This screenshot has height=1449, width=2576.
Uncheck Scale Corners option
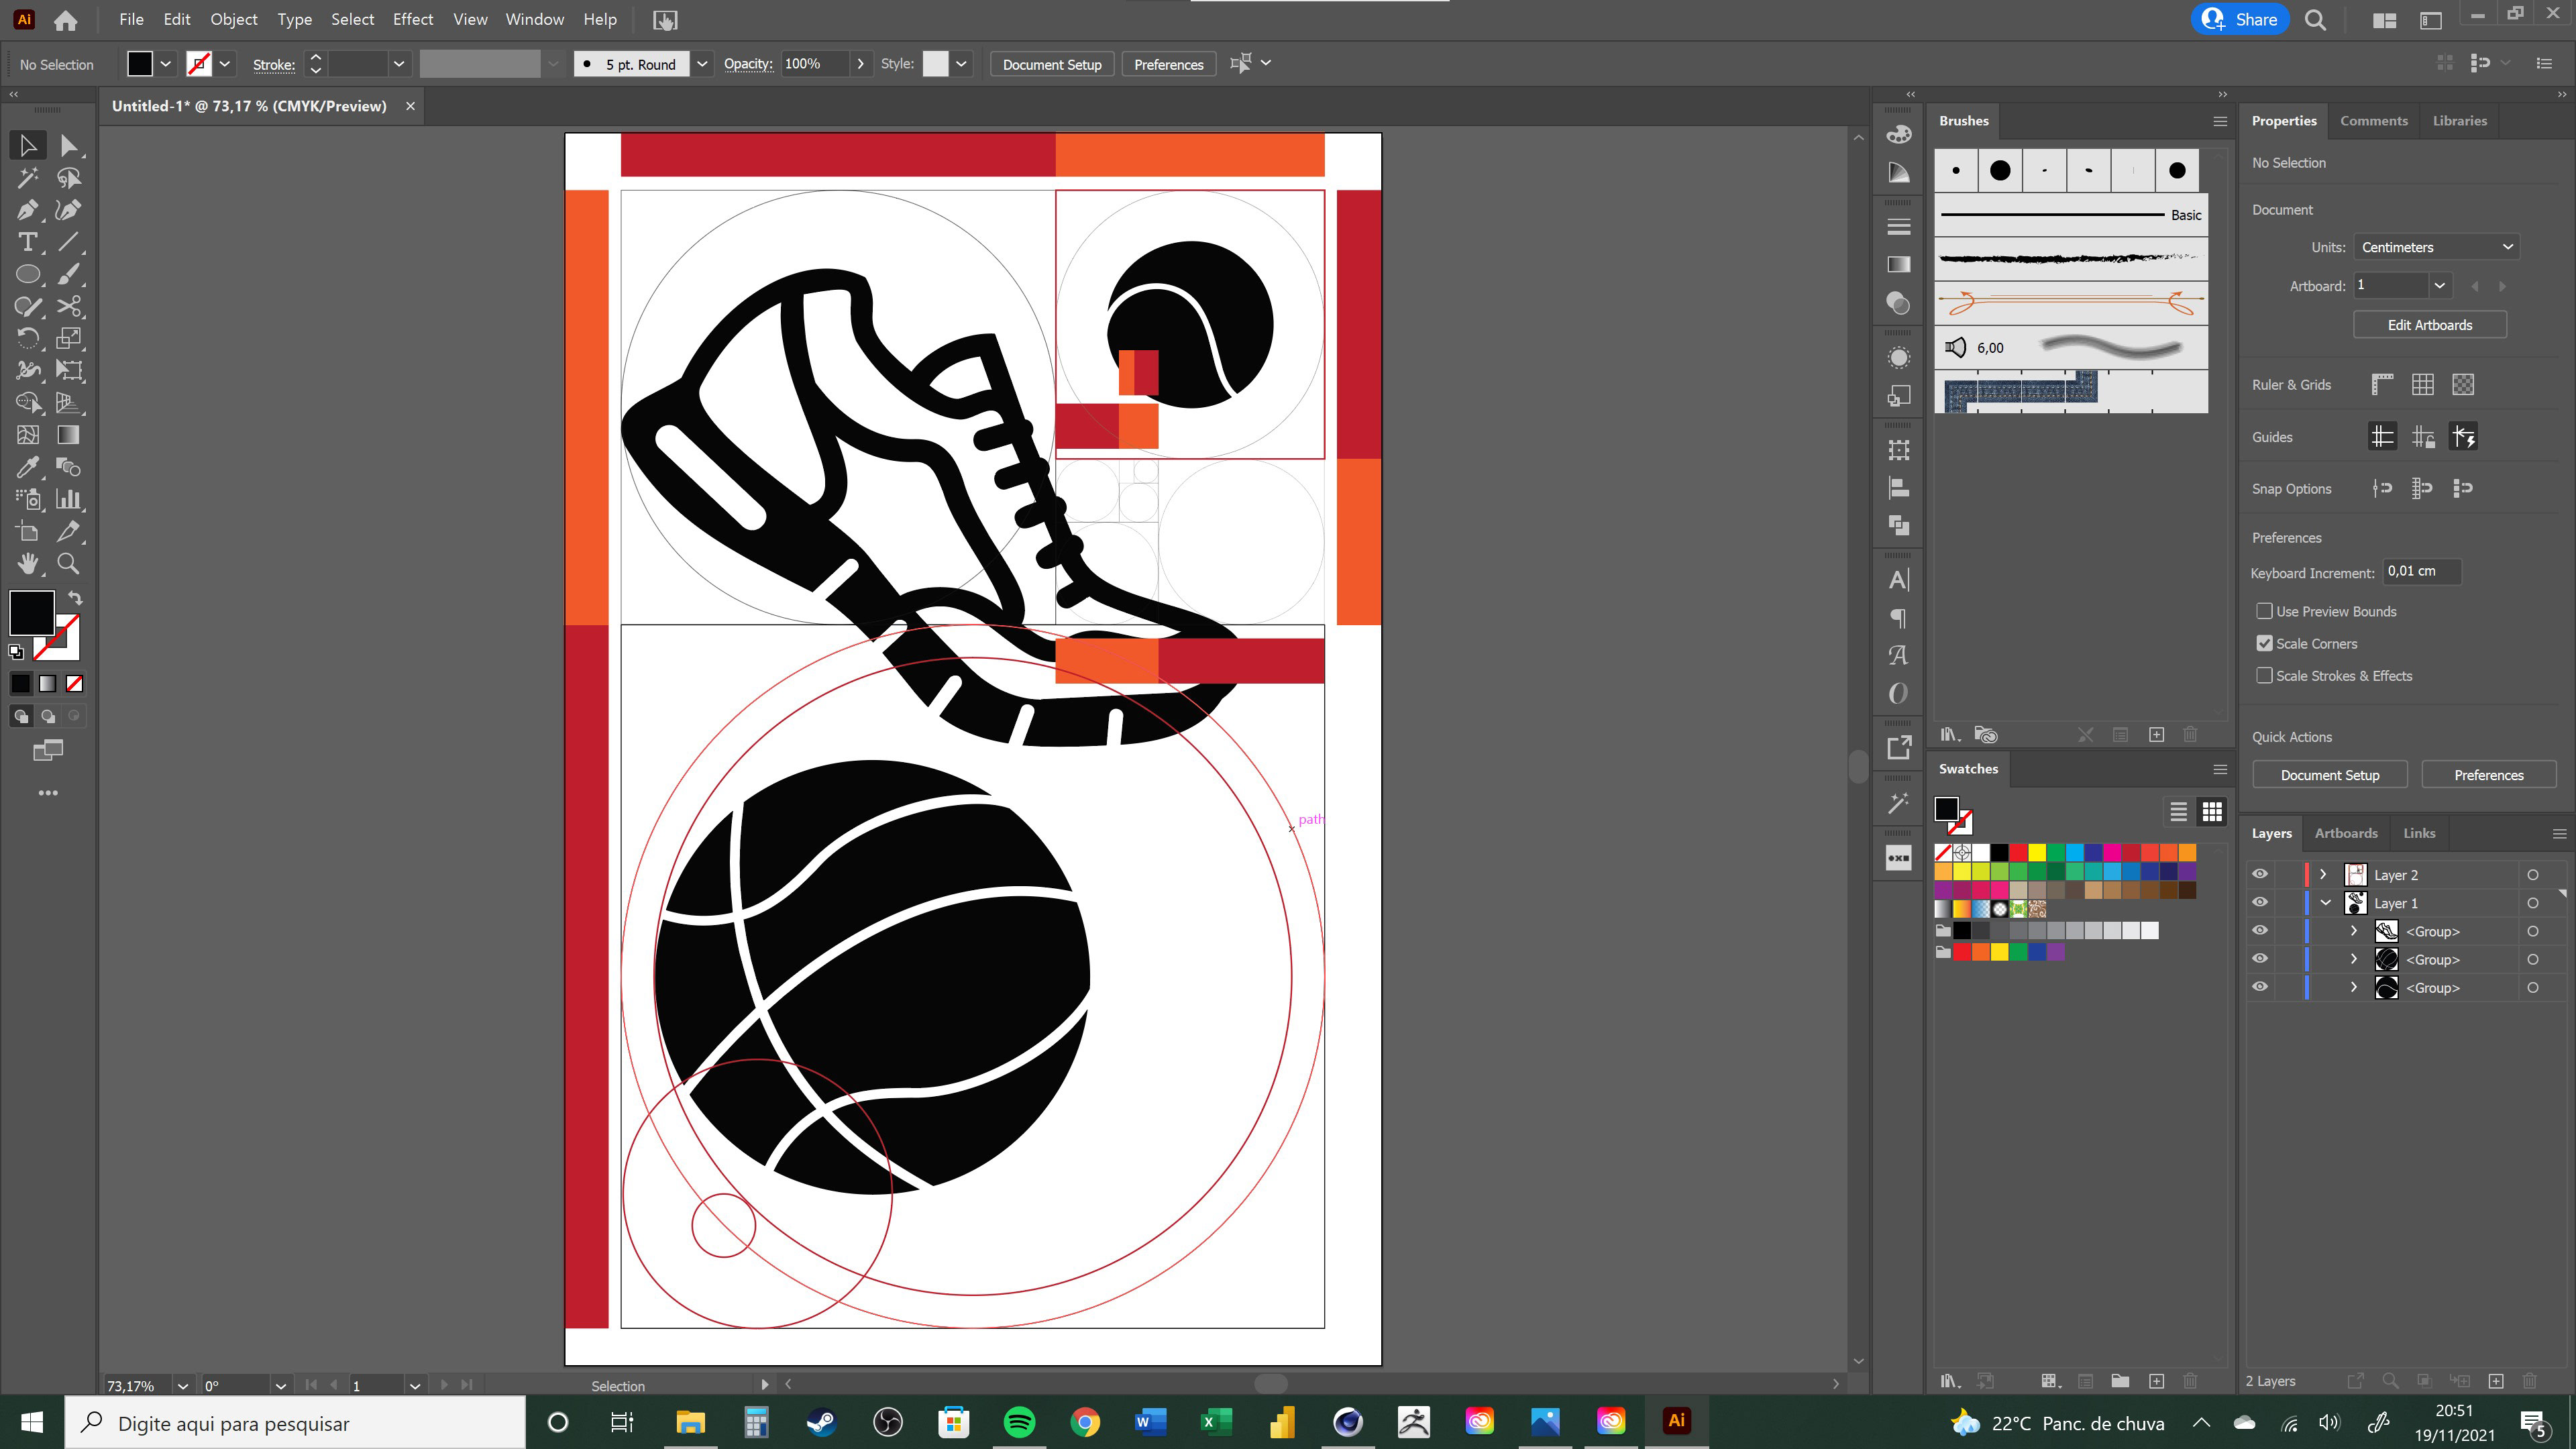click(2264, 644)
